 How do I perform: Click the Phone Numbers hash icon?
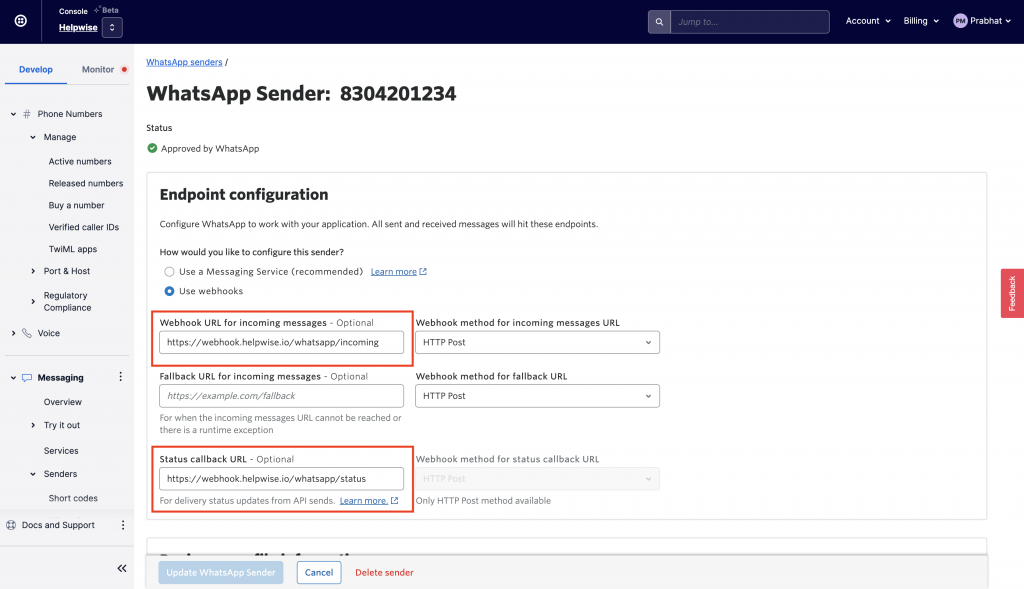27,114
